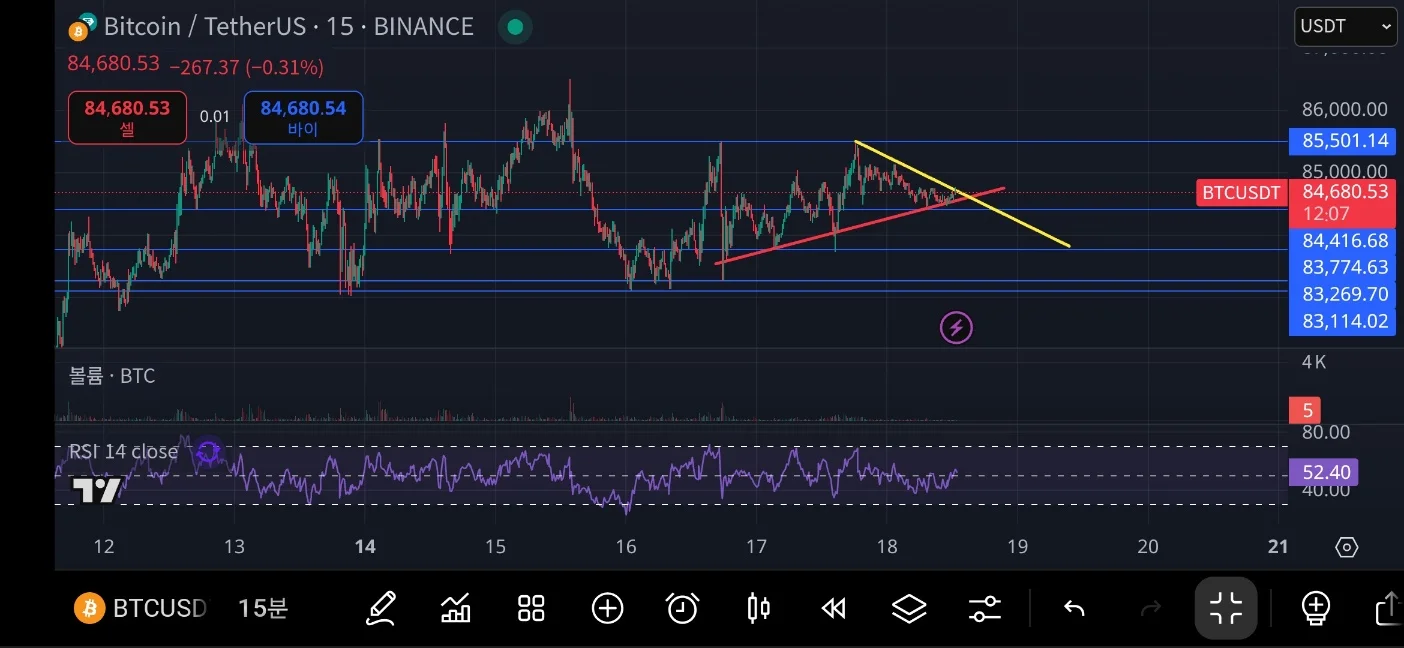The image size is (1404, 648).
Task: Open the 15분 timeframe selector
Action: click(263, 608)
